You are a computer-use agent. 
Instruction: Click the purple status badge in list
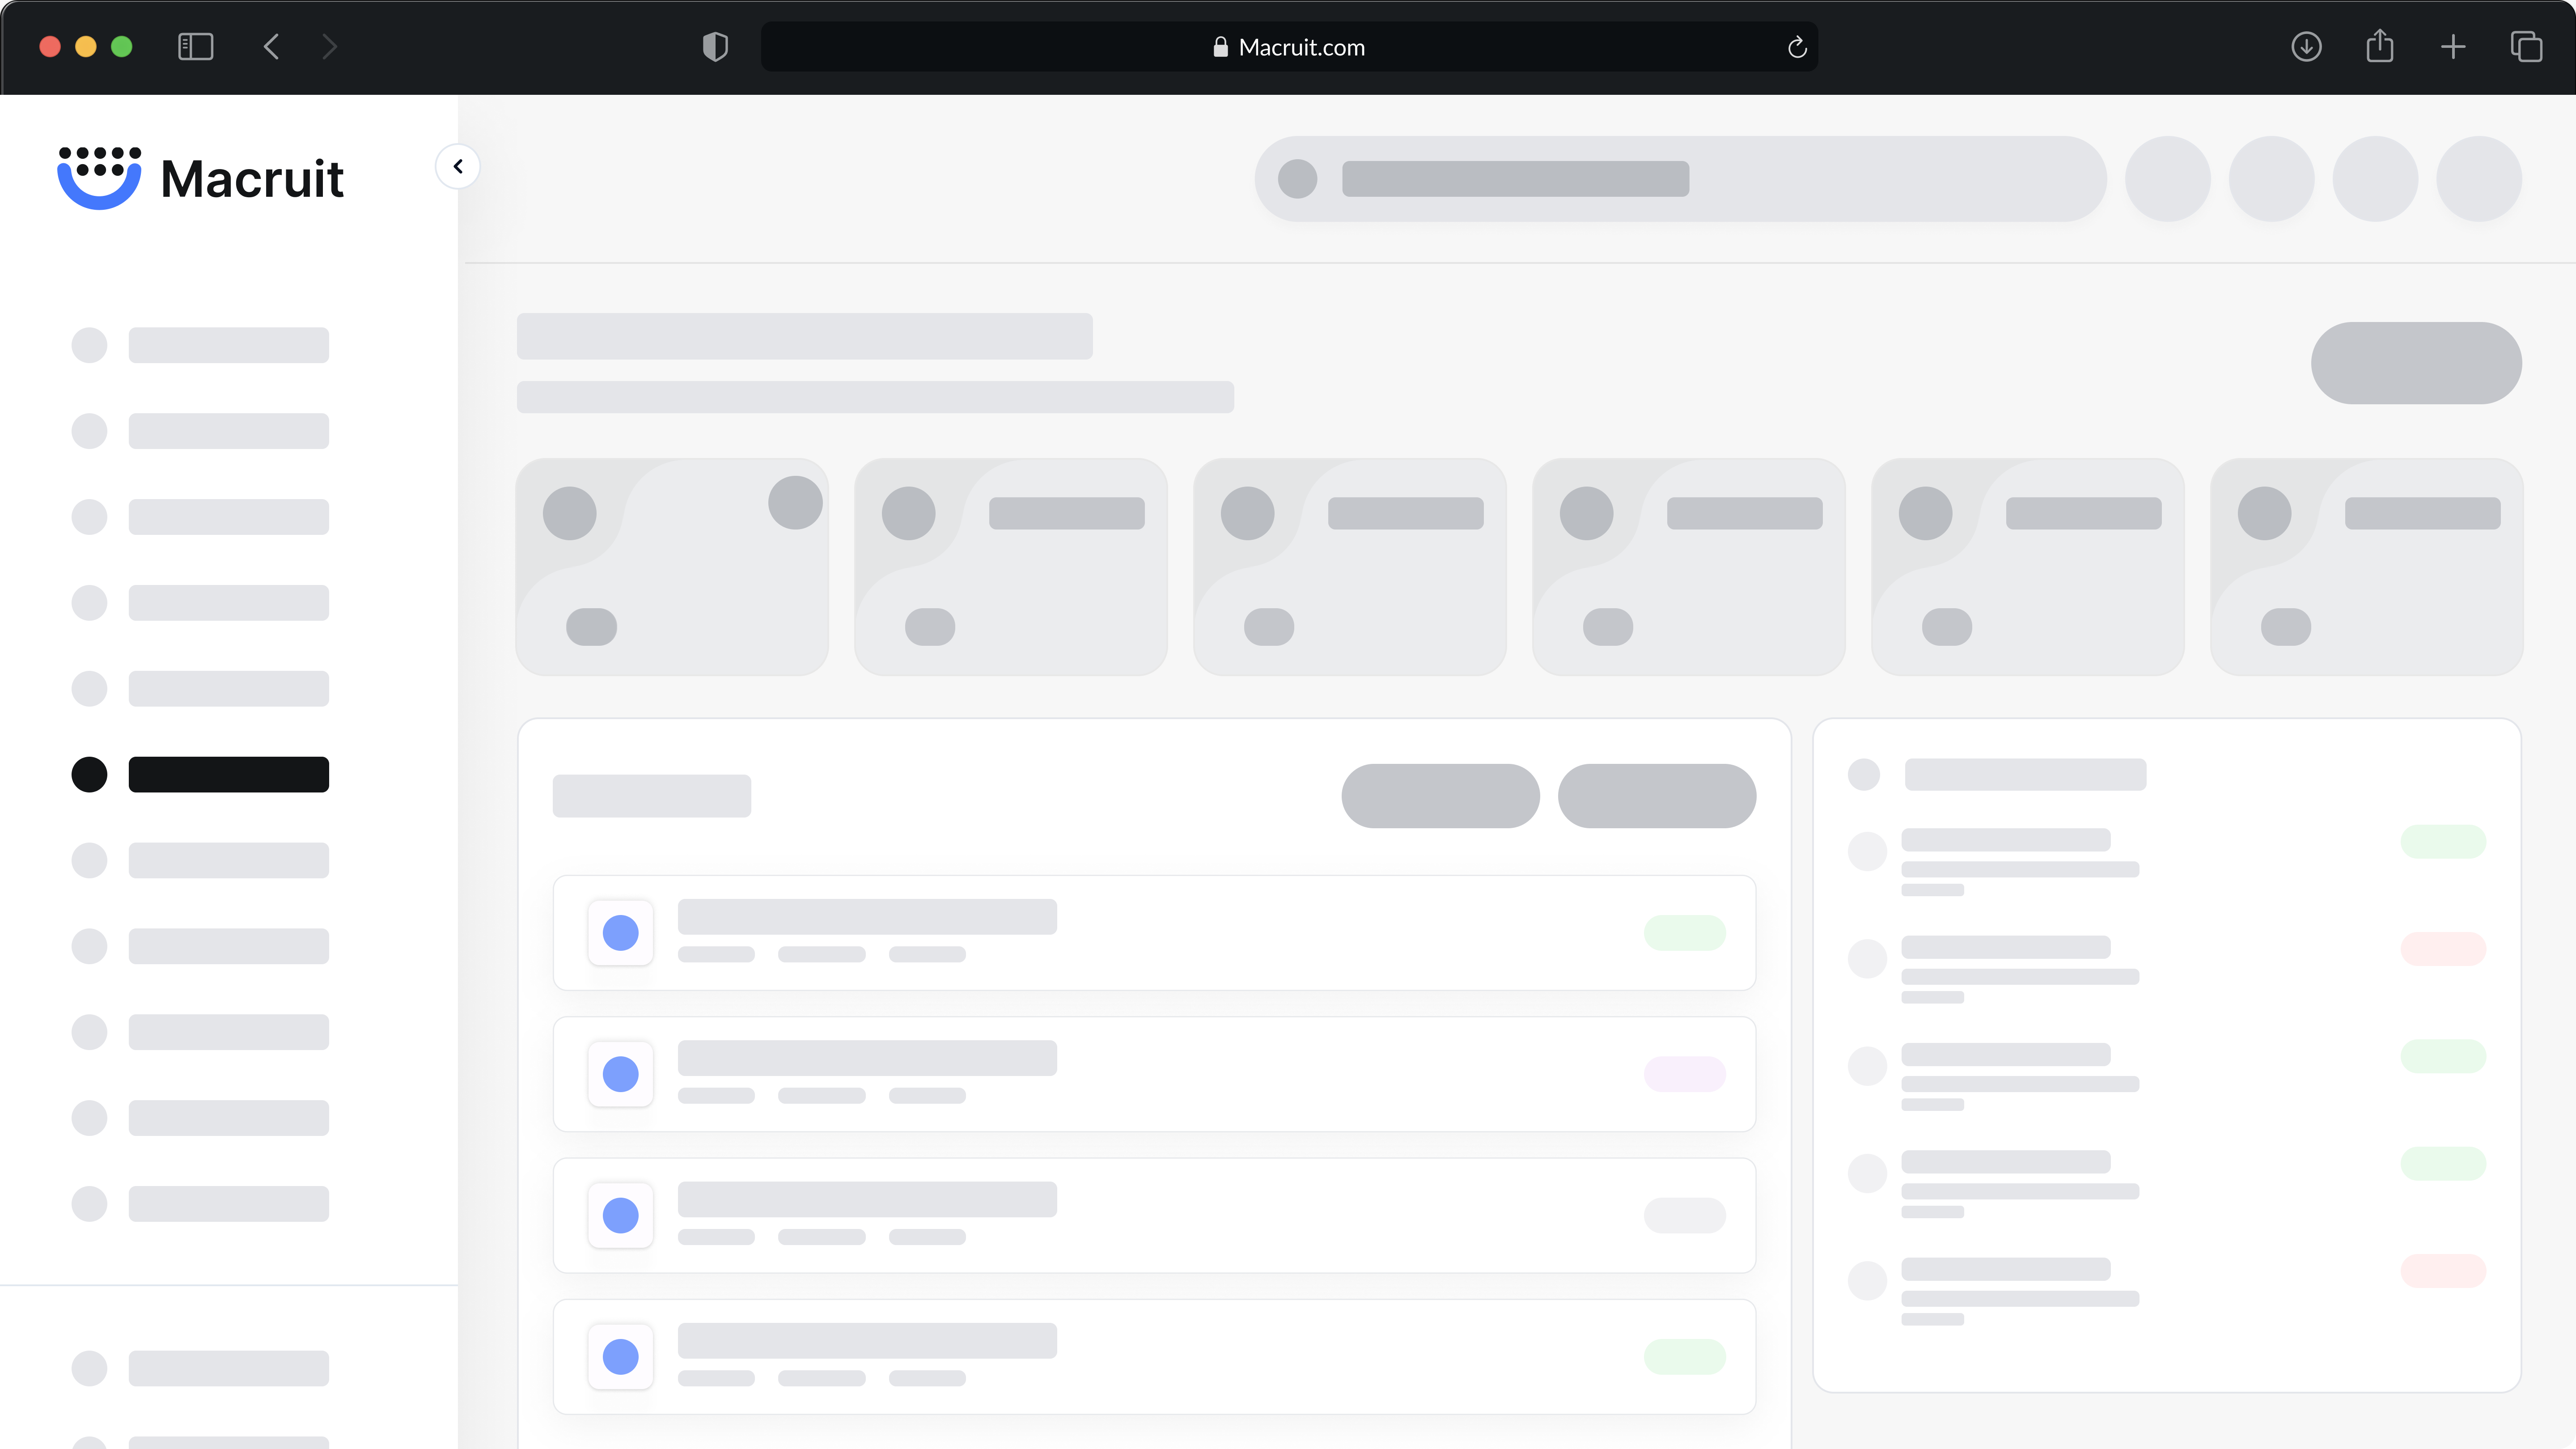pyautogui.click(x=1685, y=1074)
